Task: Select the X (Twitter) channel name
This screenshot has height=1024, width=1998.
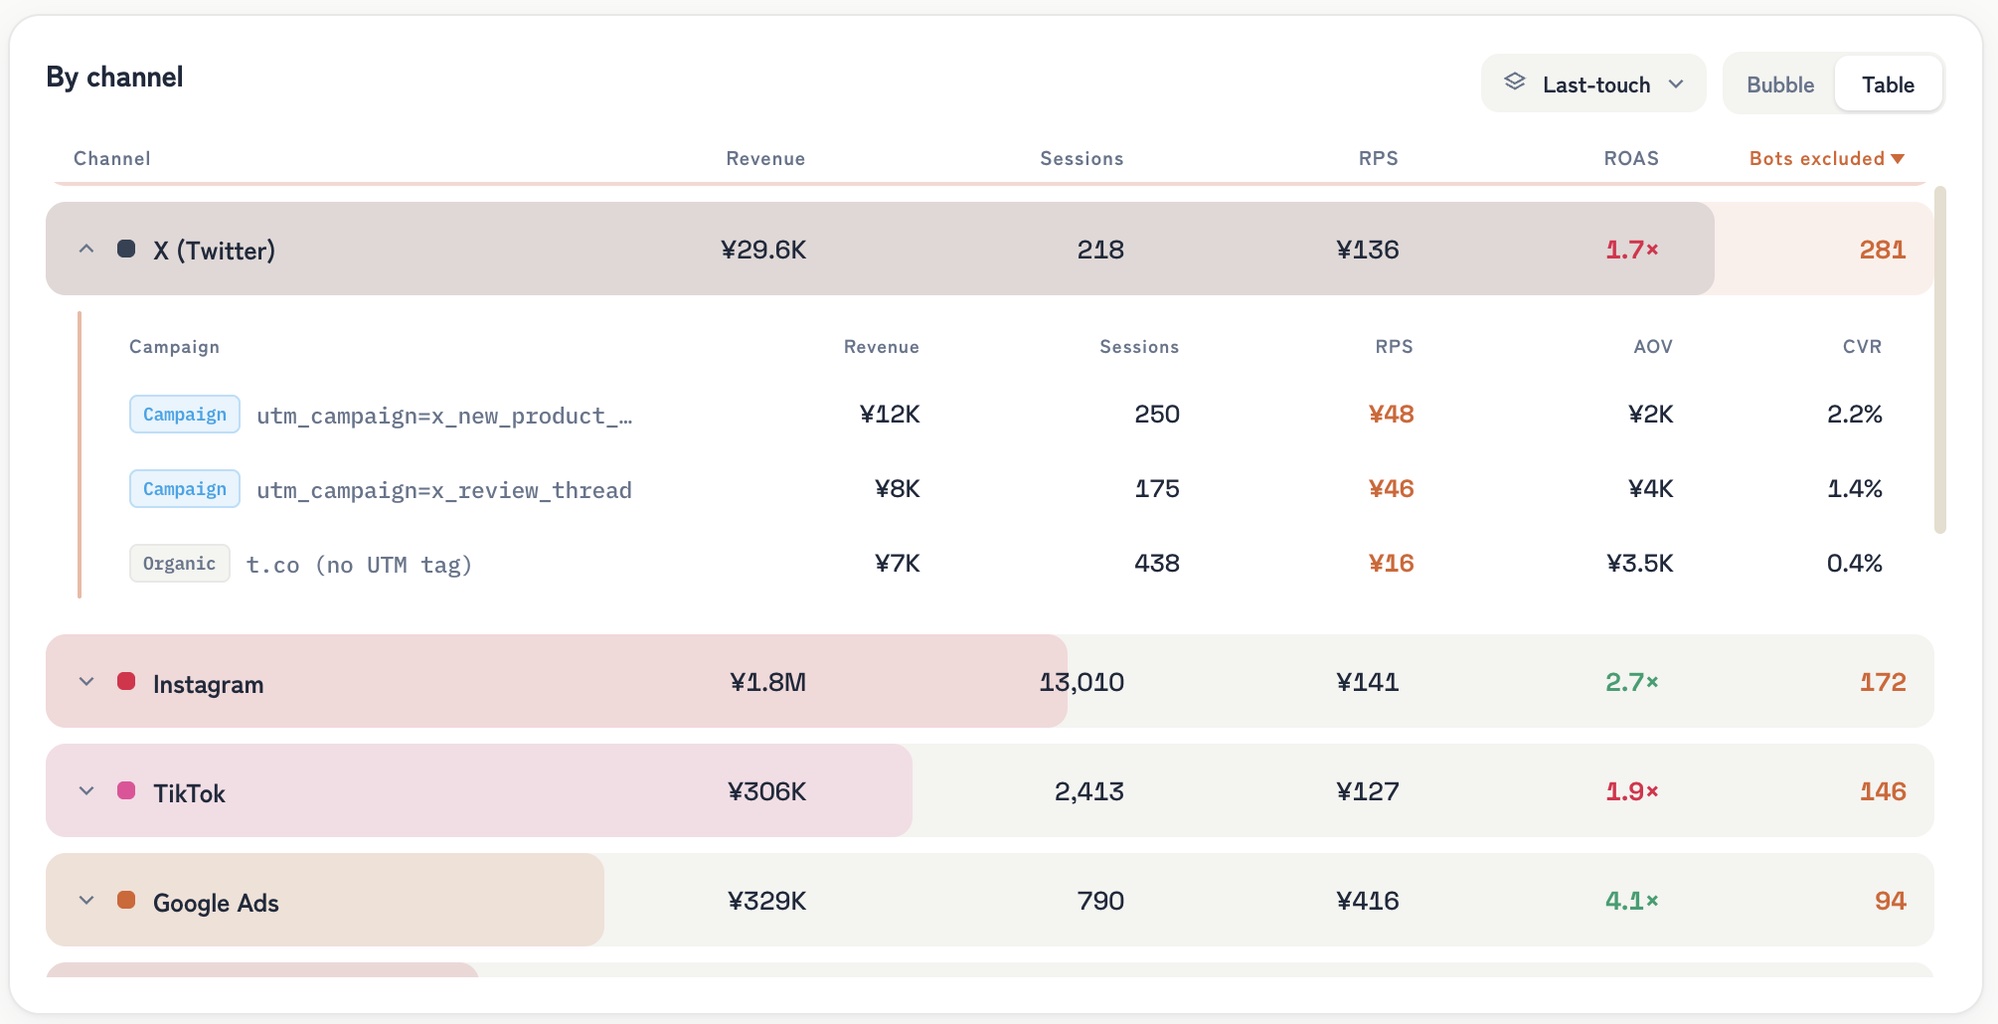Action: point(214,250)
